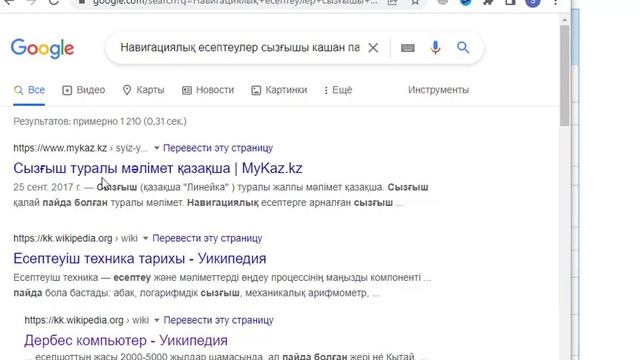Open the Chrome three-dot menu
Image resolution: width=640 pixels, height=360 pixels.
coord(556,2)
